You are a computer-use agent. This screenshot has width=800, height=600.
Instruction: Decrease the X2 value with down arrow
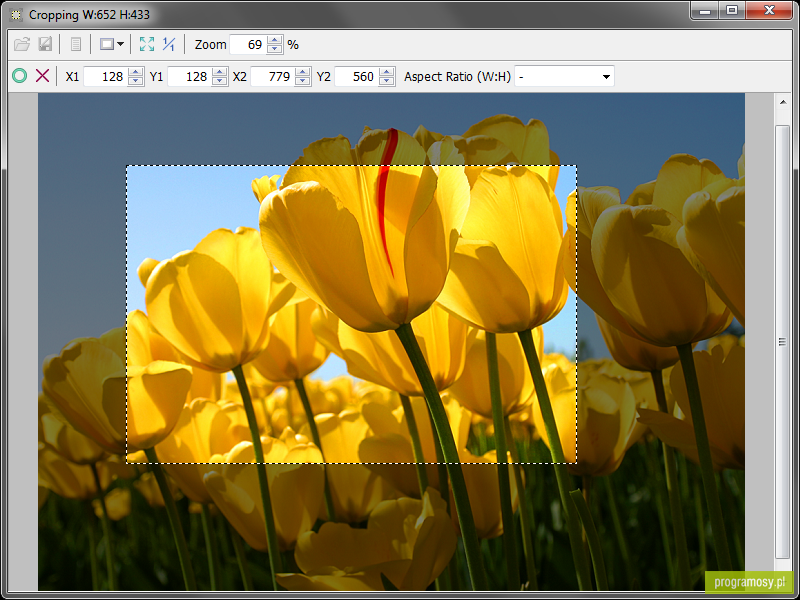coord(303,81)
